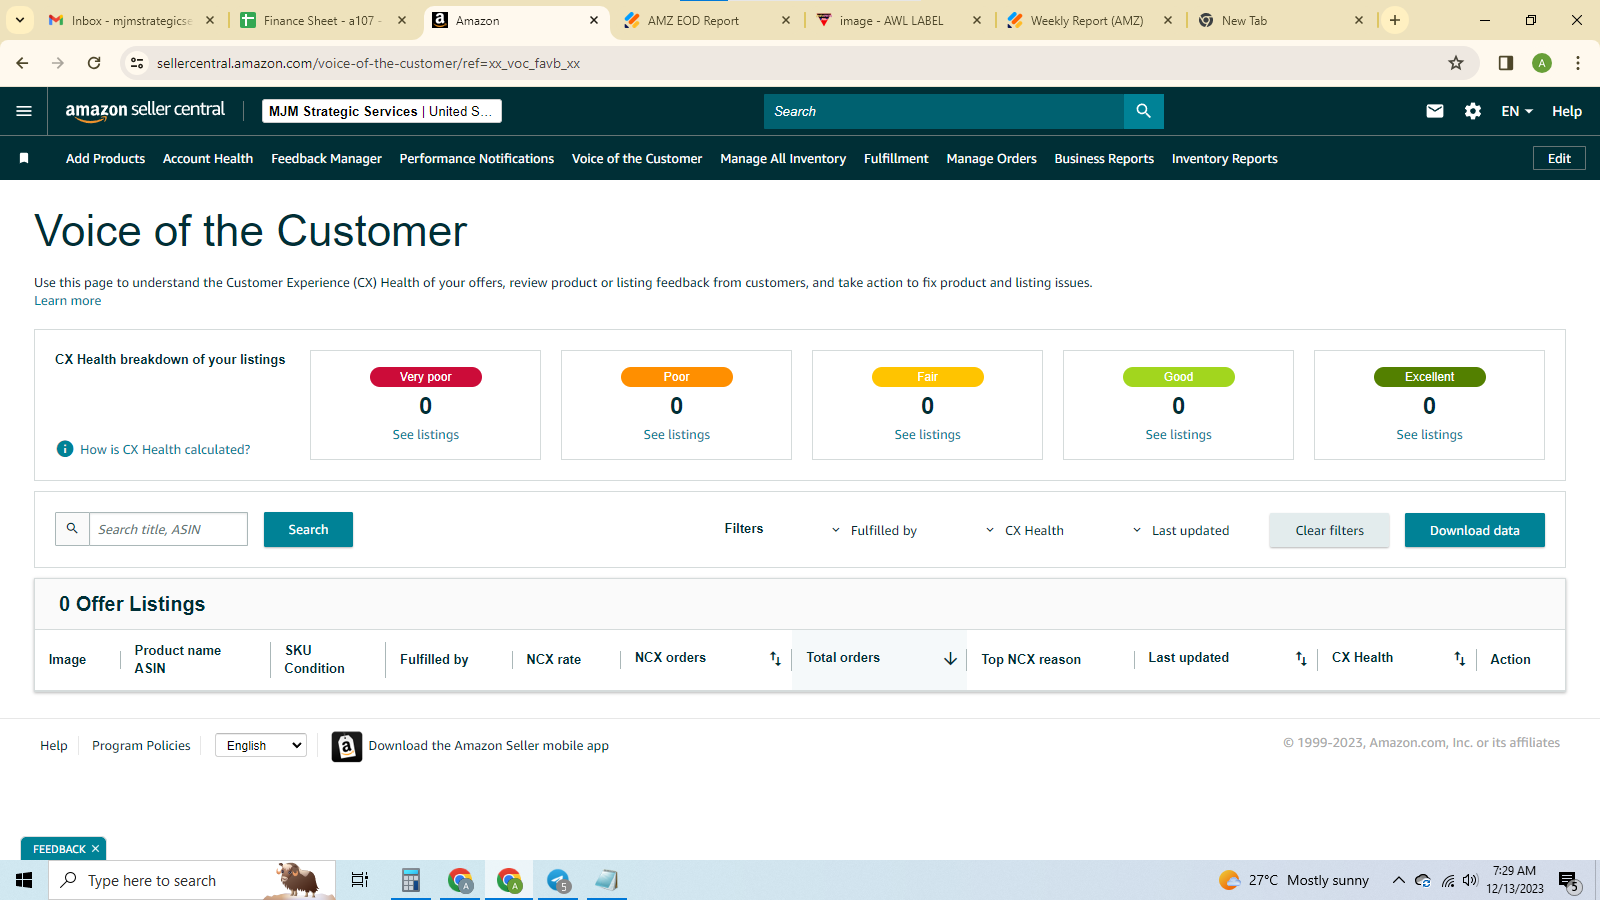Click the Windows Type here to search box
The image size is (1600, 900).
pyautogui.click(x=190, y=880)
